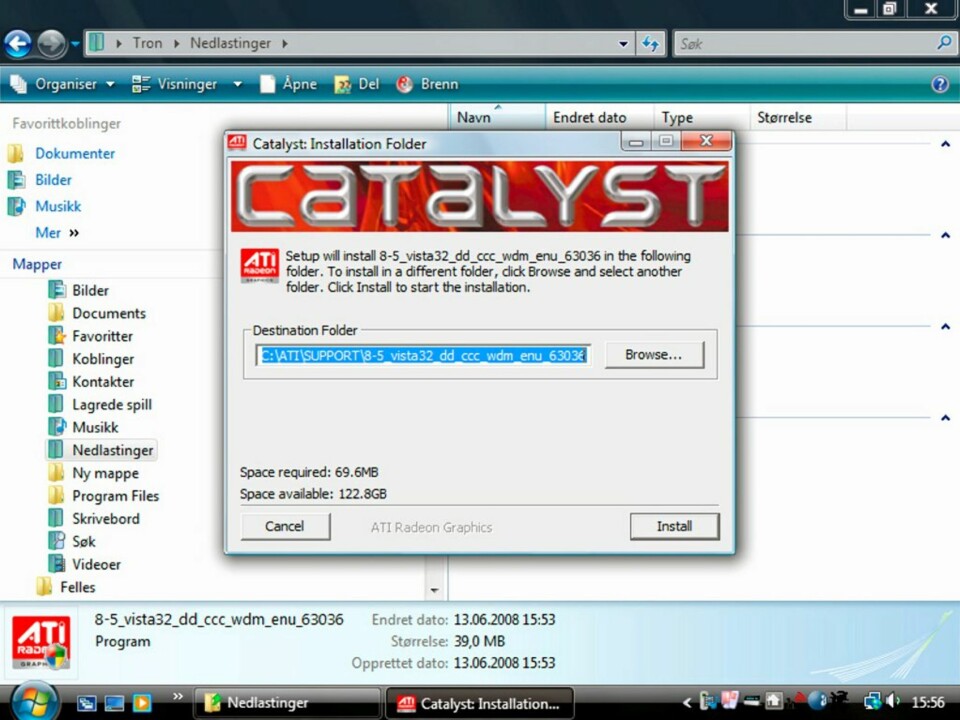Switch to the Nedlastinger taskbar button
This screenshot has height=720, width=960.
[287, 703]
